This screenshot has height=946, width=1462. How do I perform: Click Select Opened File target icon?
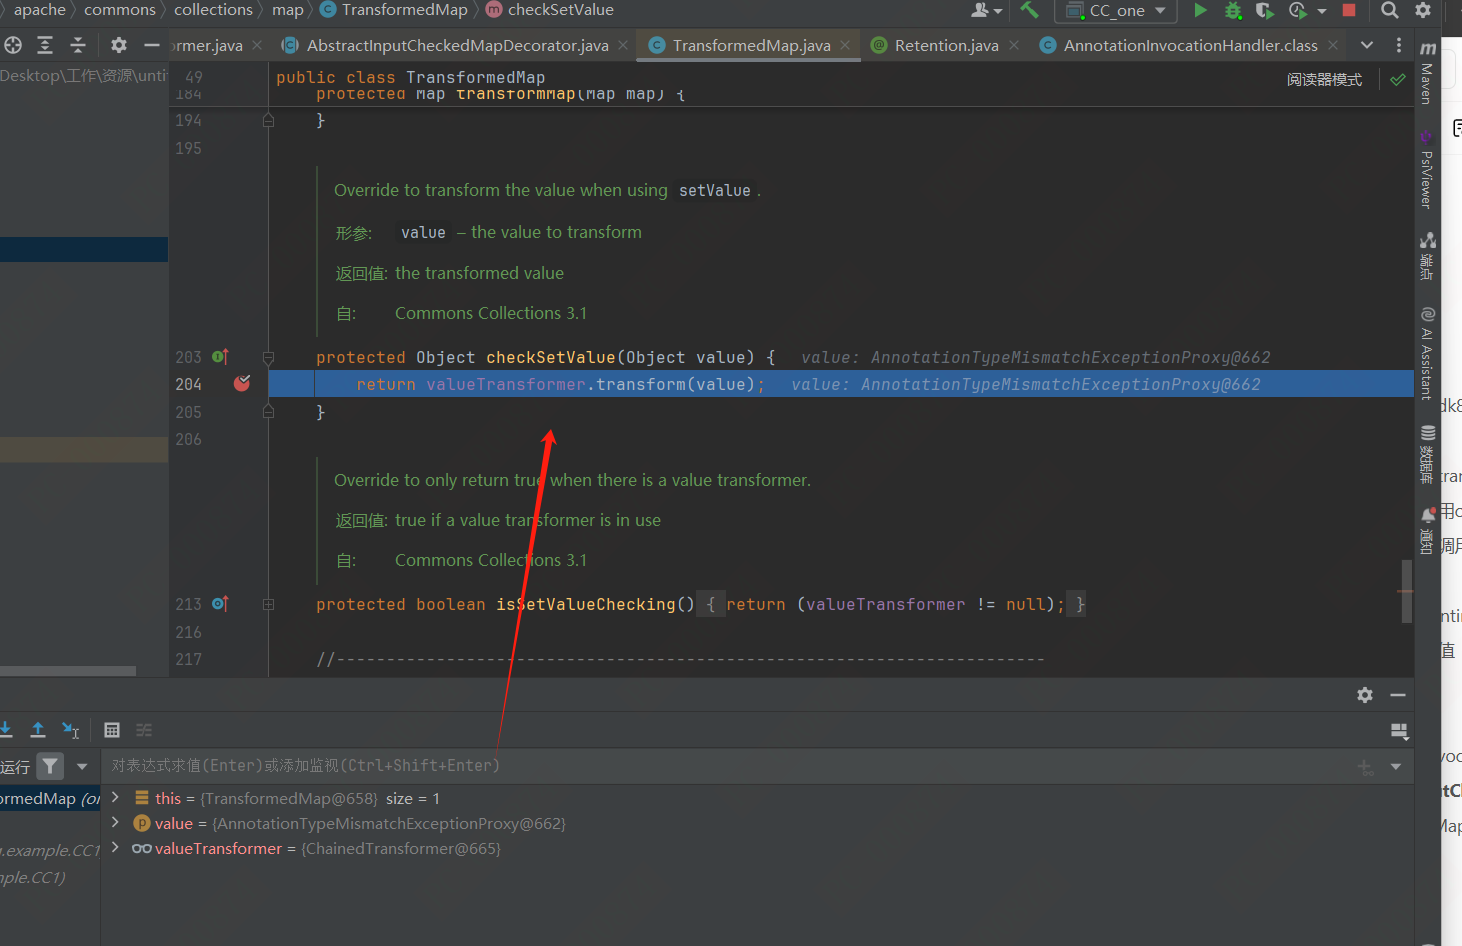tap(13, 45)
